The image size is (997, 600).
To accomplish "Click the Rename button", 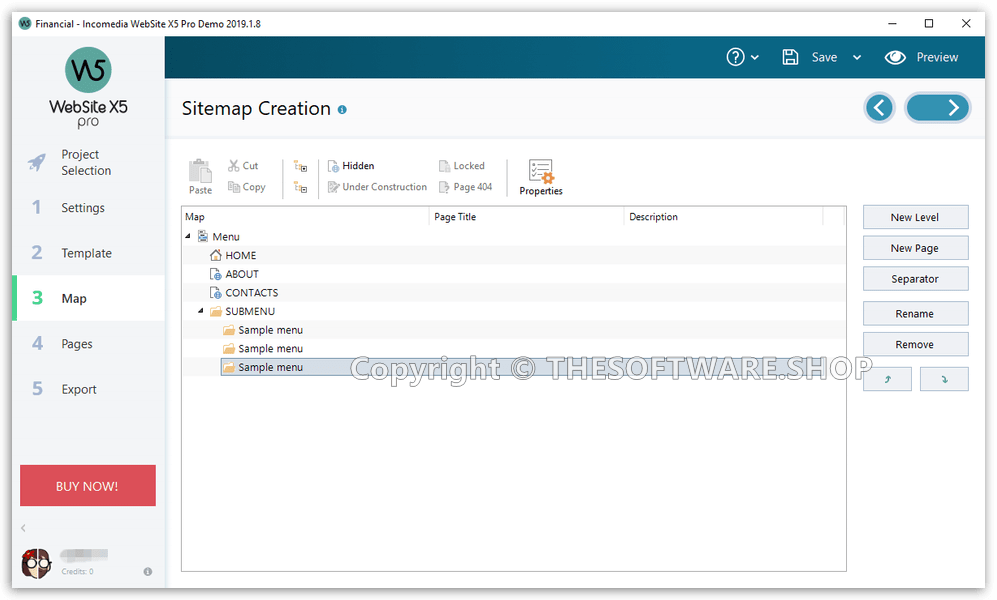I will (x=915, y=313).
